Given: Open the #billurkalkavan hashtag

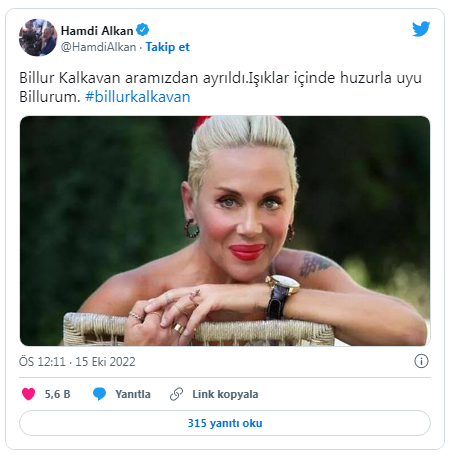Looking at the screenshot, I should 138,97.
